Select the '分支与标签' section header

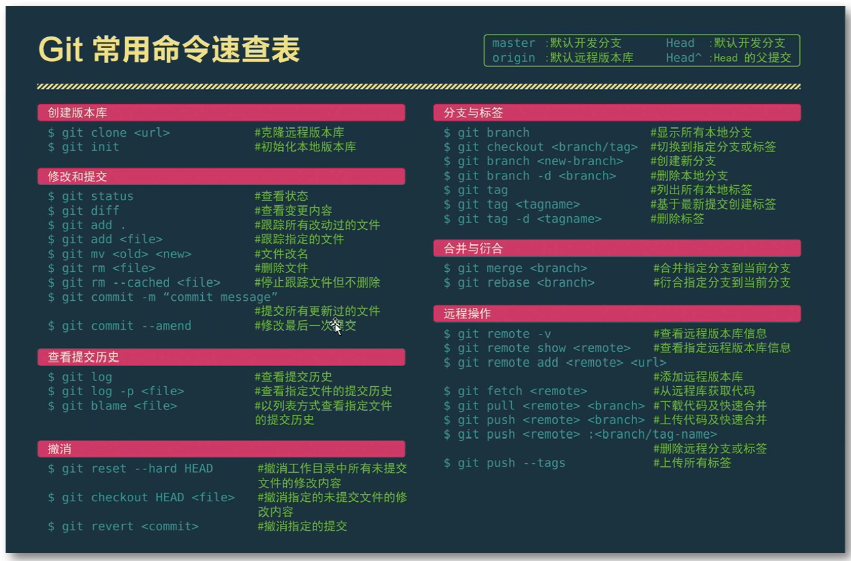coord(617,113)
